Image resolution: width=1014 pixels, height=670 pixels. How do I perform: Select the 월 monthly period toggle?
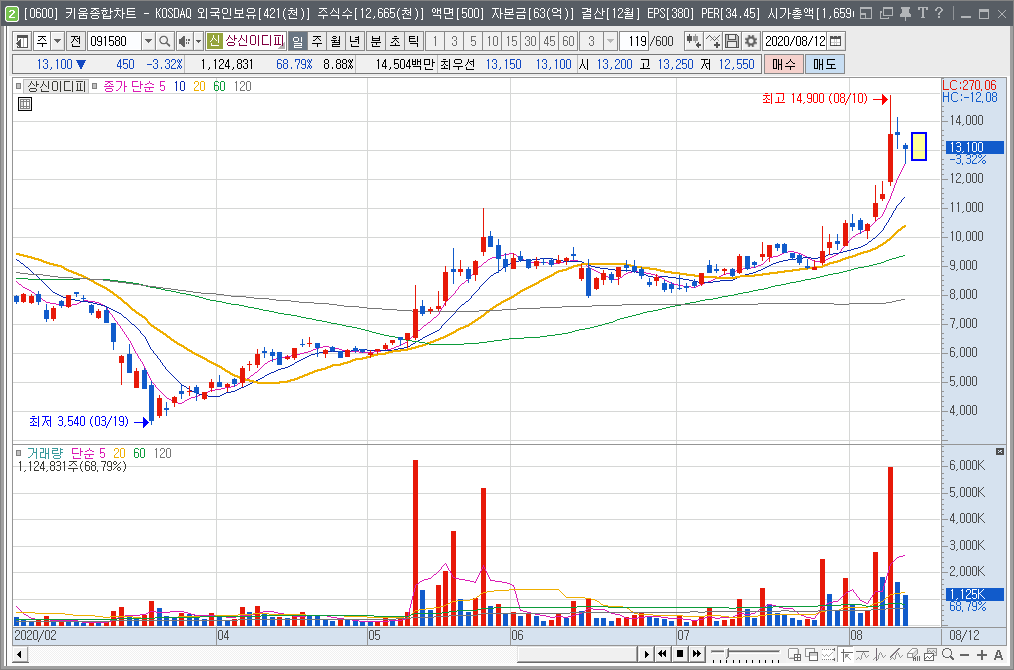[x=336, y=41]
